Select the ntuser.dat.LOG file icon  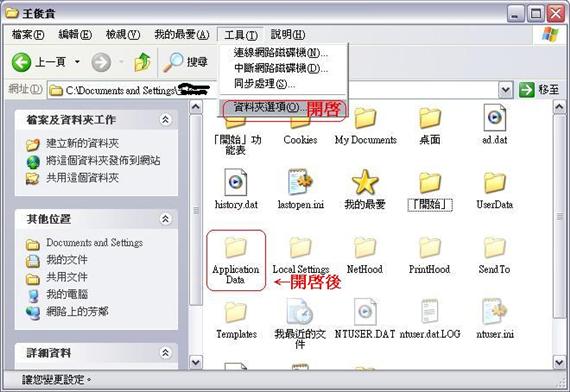click(430, 312)
